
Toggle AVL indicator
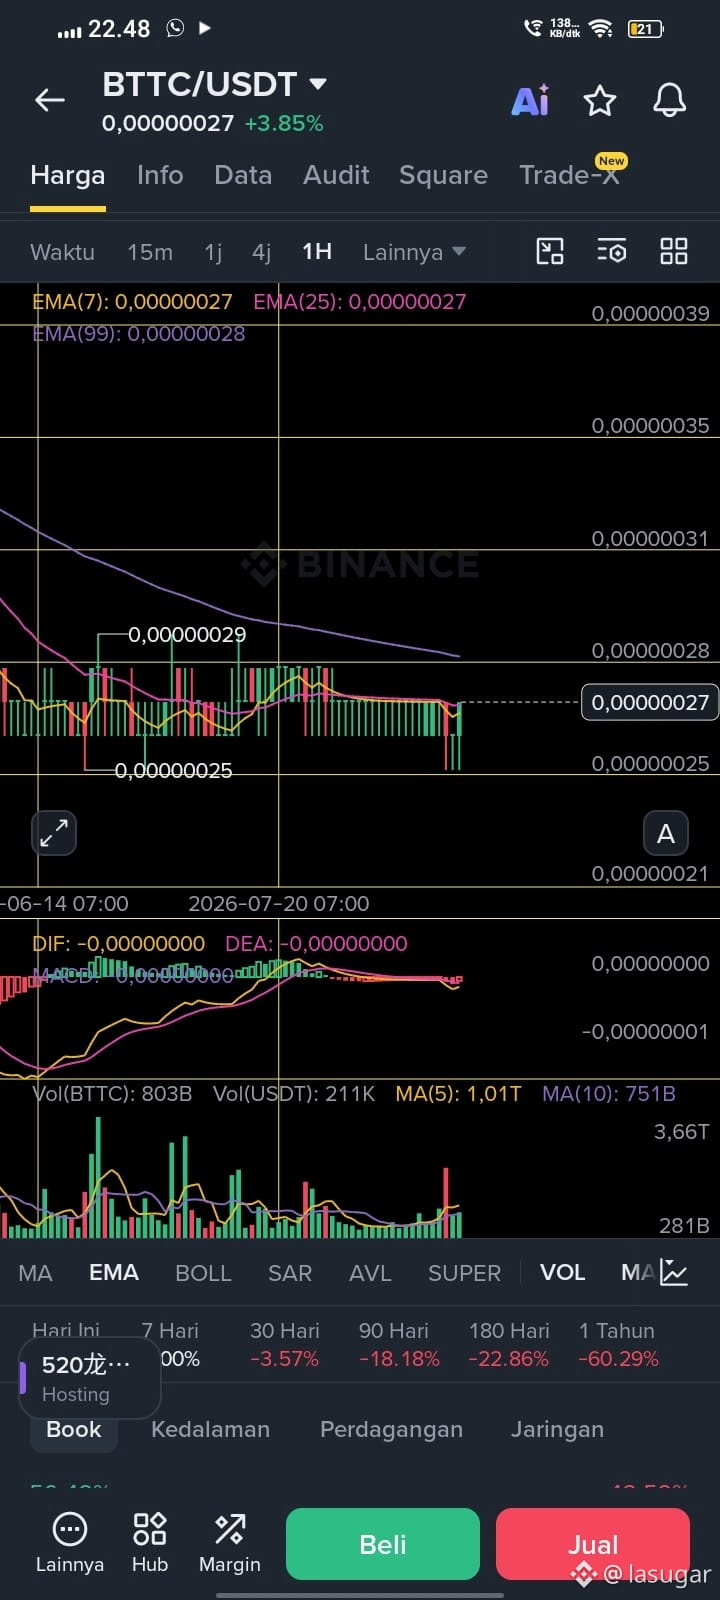[370, 1273]
